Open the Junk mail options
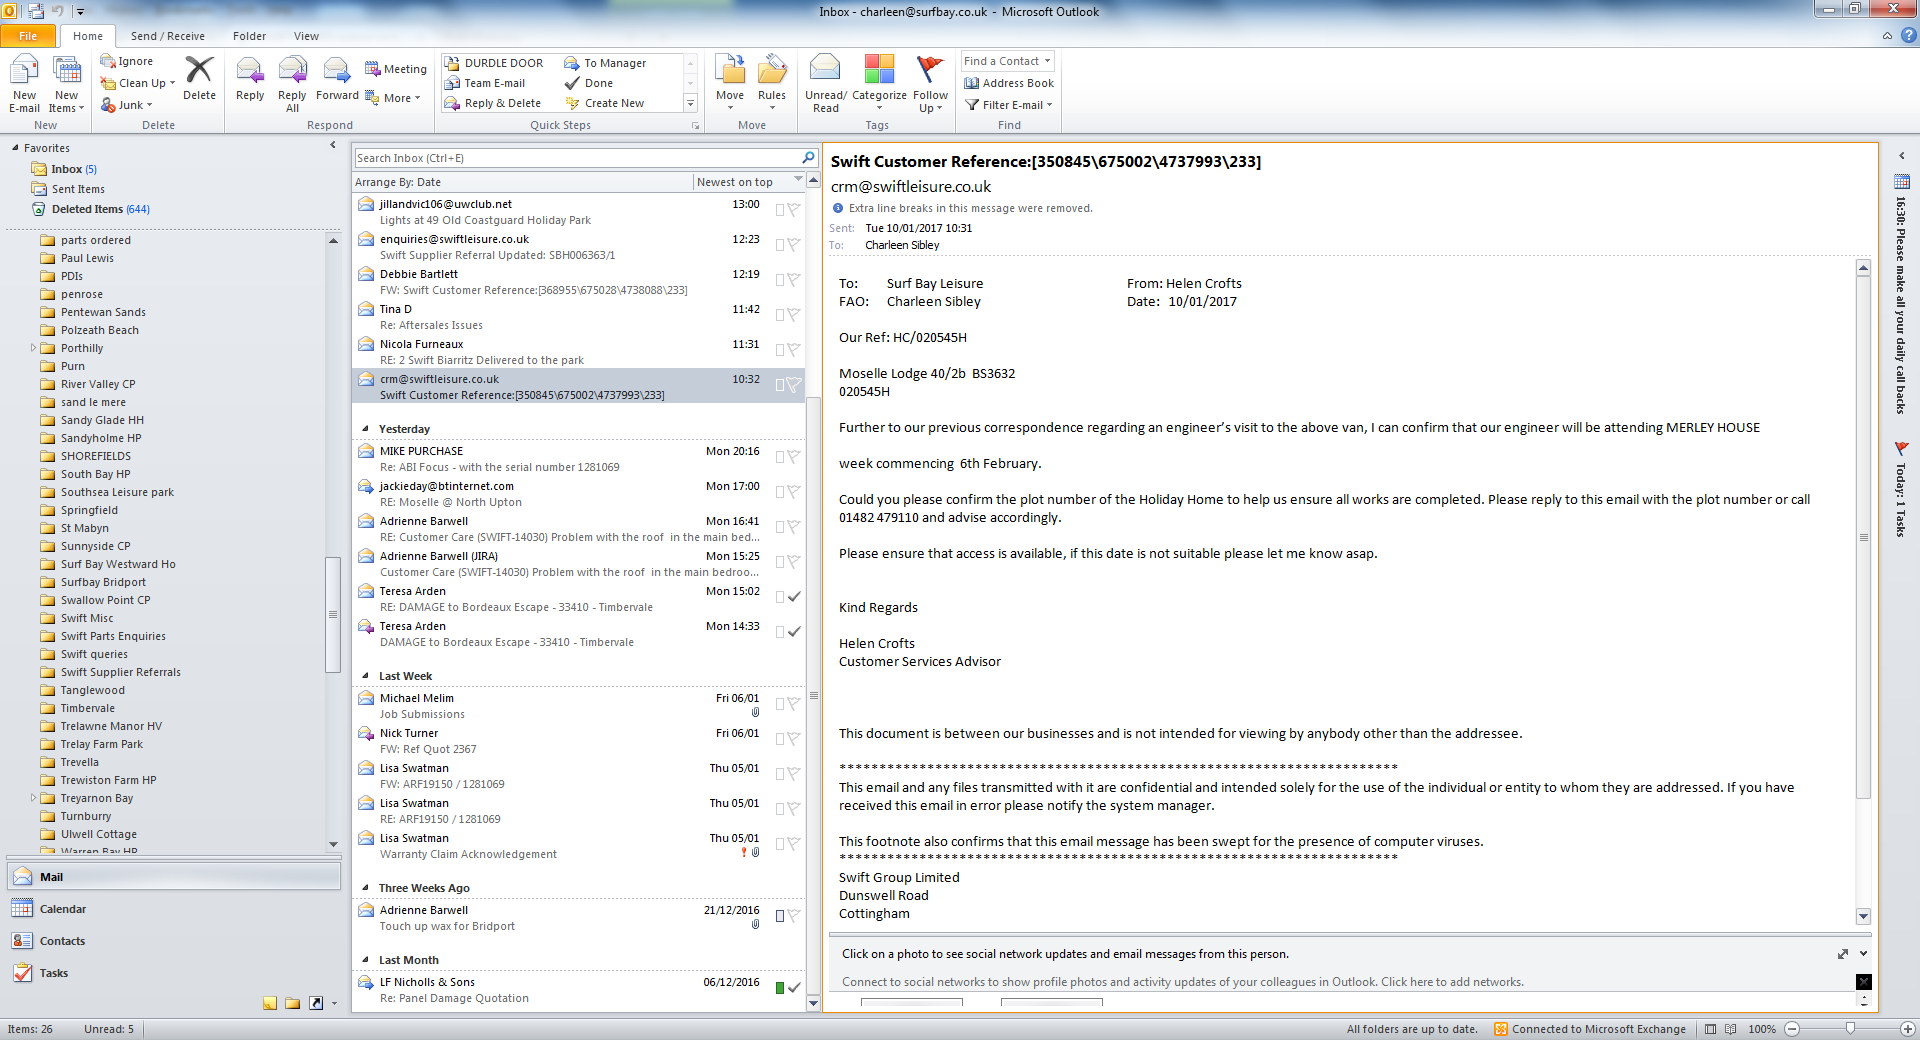This screenshot has width=1920, height=1040. pos(127,105)
